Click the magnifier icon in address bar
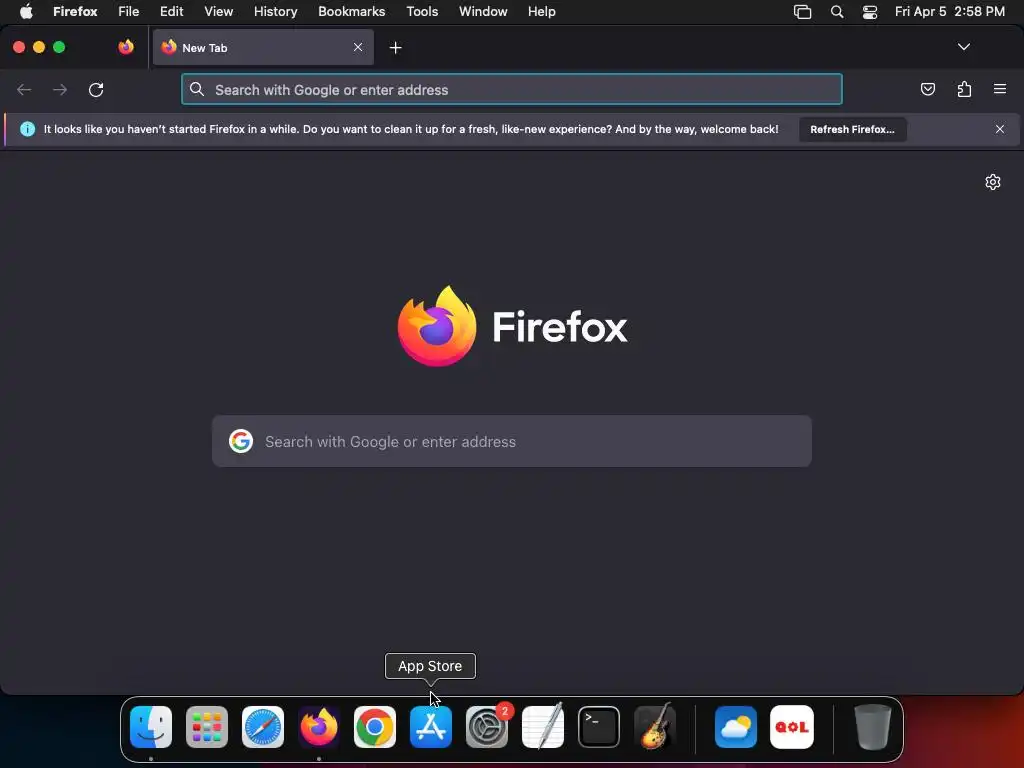This screenshot has width=1024, height=768. (x=197, y=89)
